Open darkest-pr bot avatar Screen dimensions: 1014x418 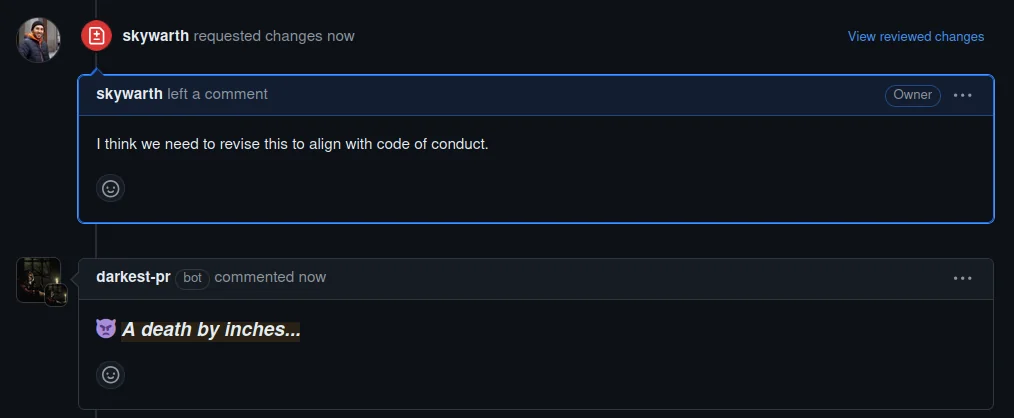coord(38,279)
